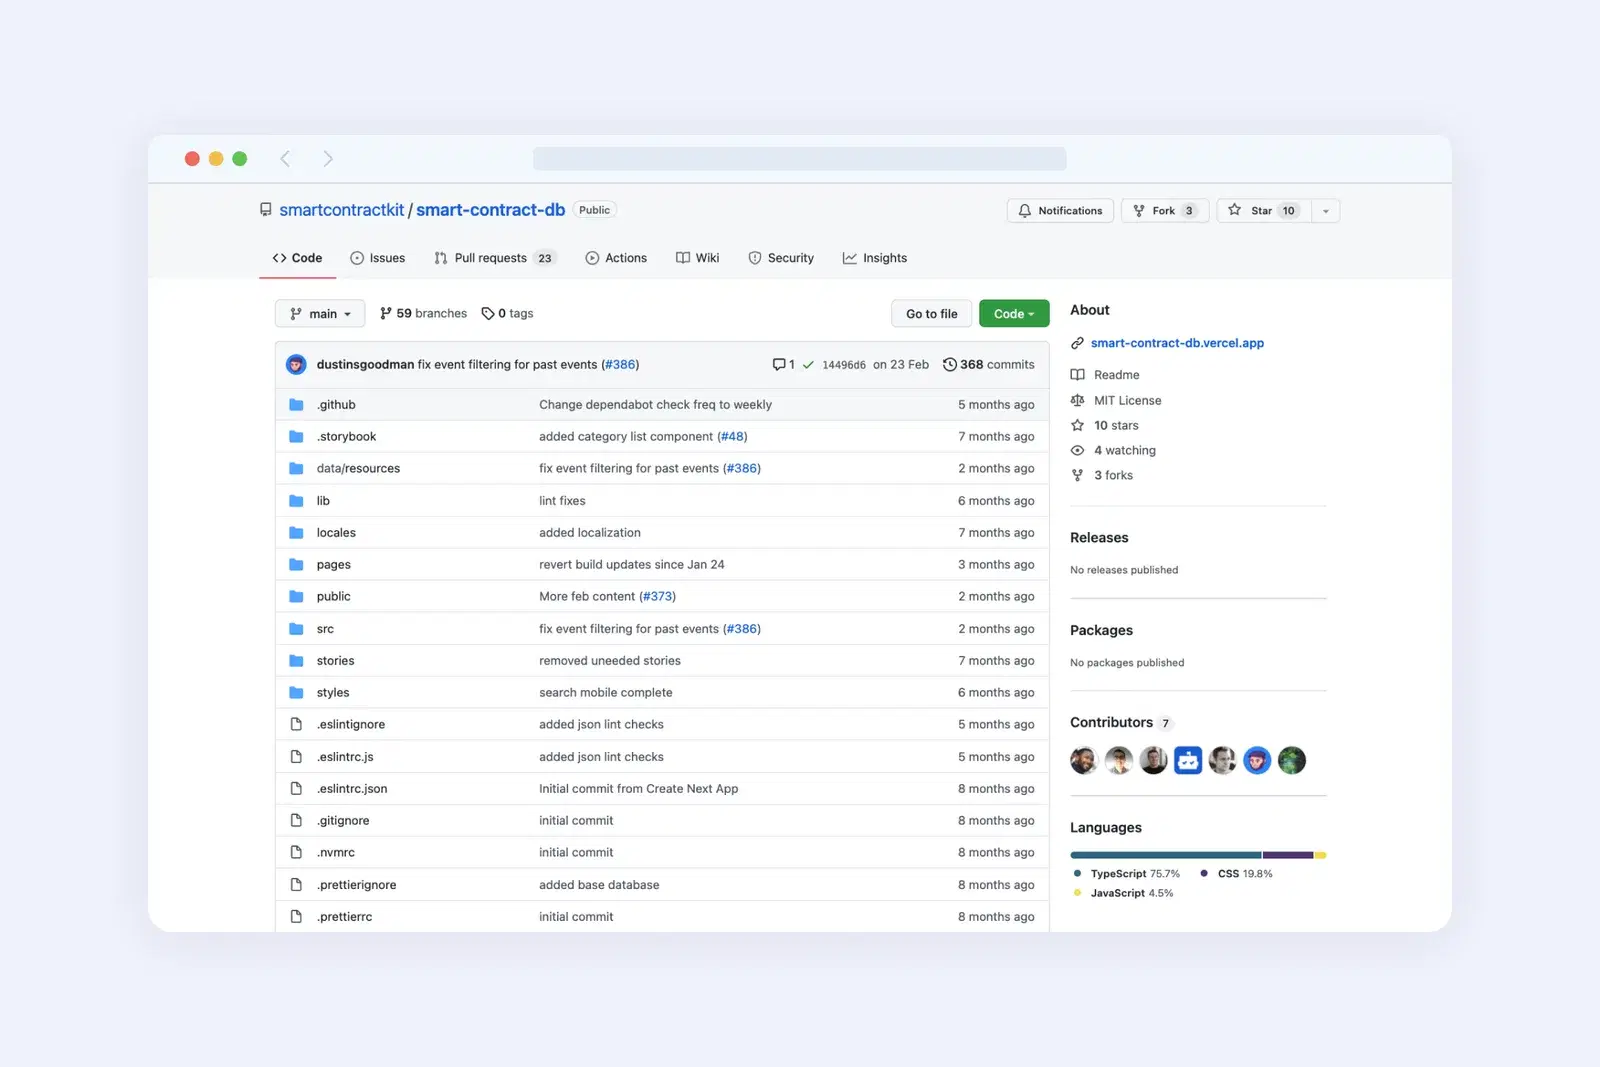Click the public folder icon
Viewport: 1600px width, 1067px height.
point(296,597)
